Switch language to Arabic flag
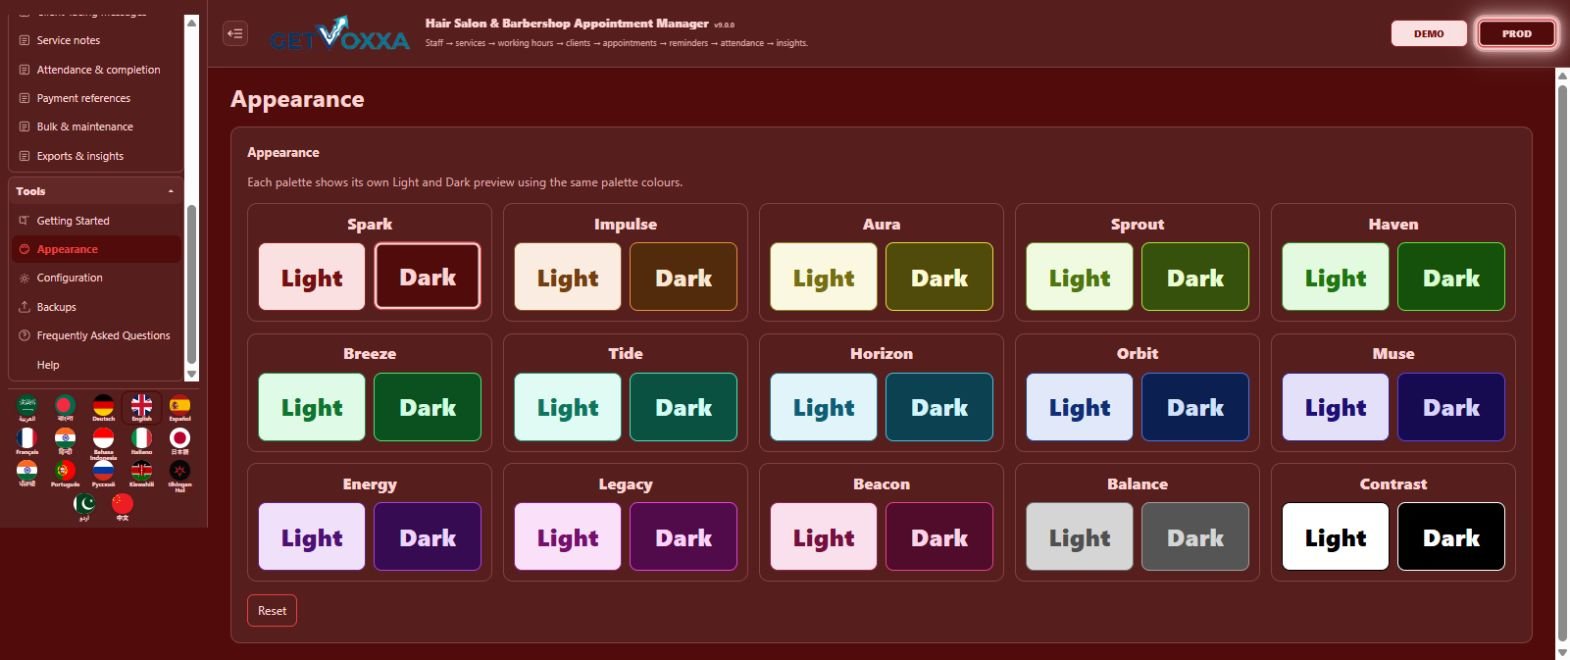 [x=27, y=408]
